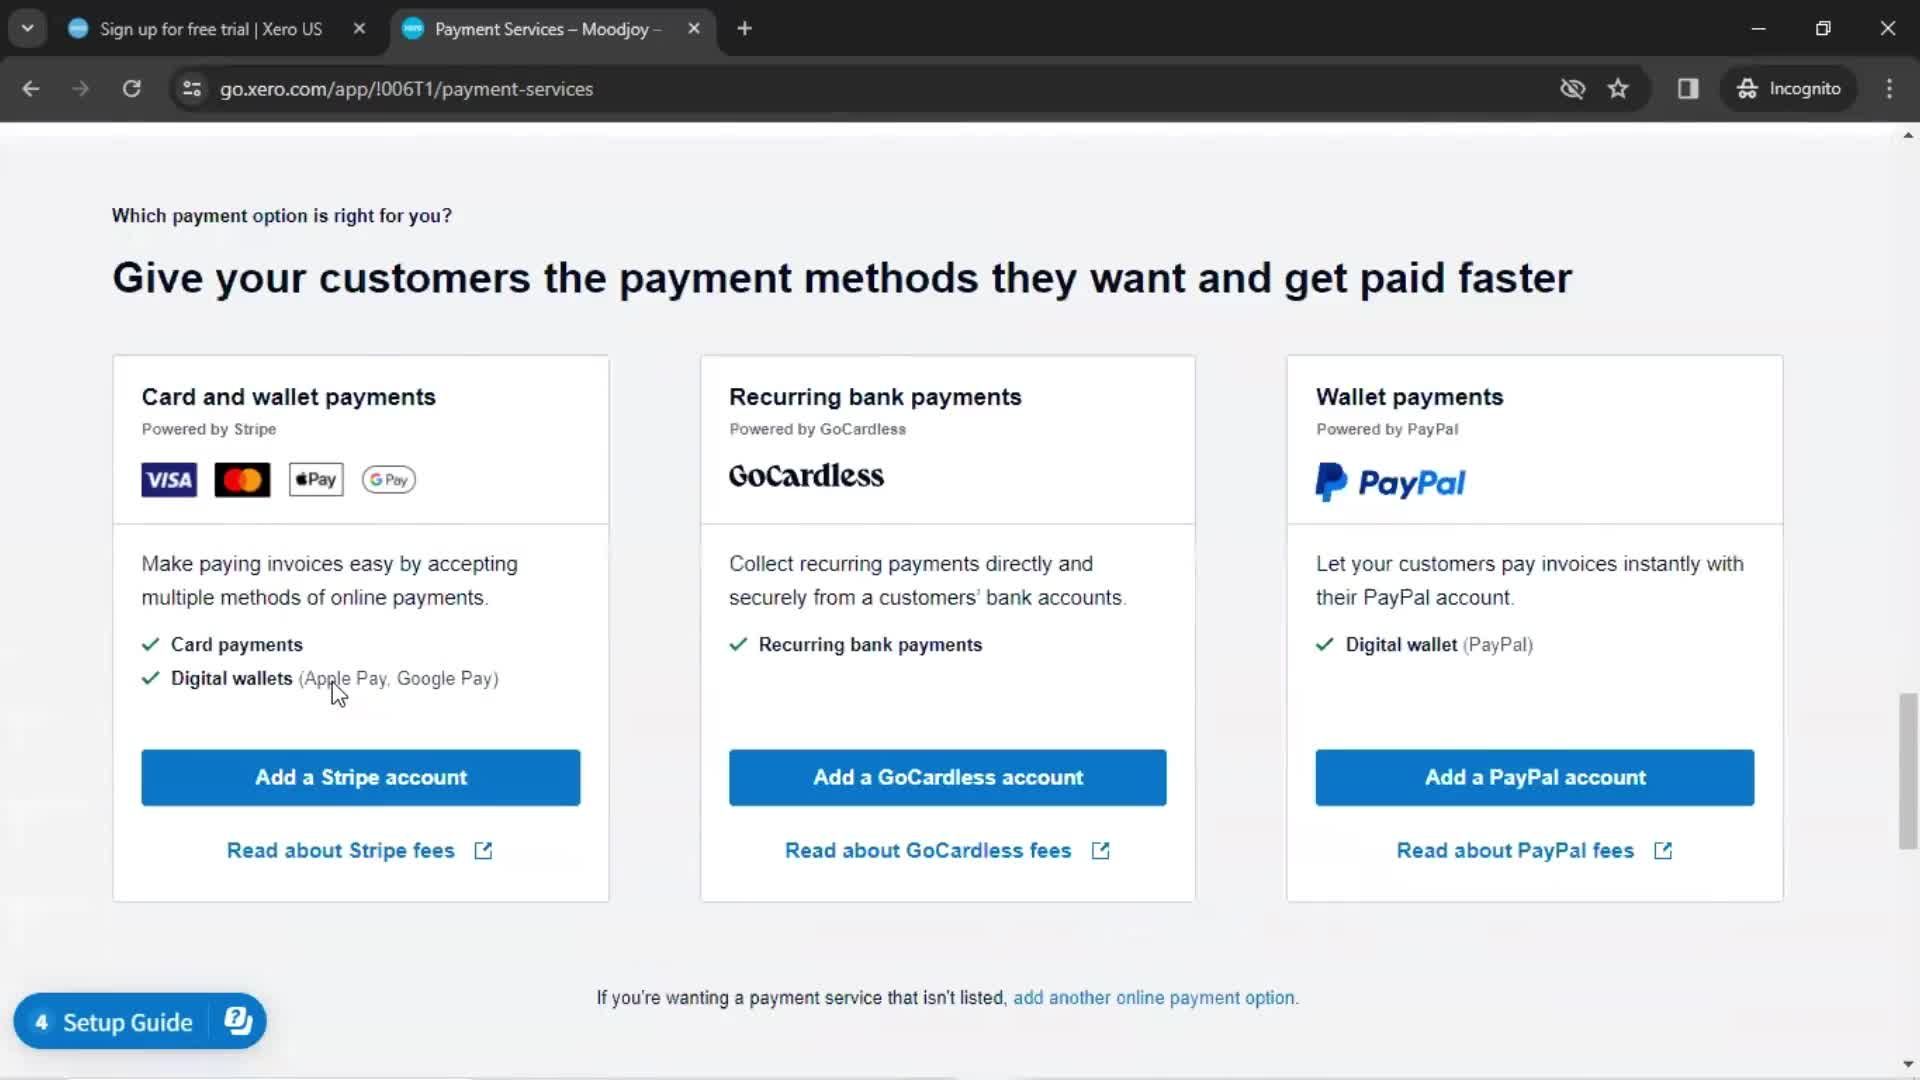The height and width of the screenshot is (1080, 1920).
Task: Click Which payment option is right for you text
Action: tap(281, 216)
